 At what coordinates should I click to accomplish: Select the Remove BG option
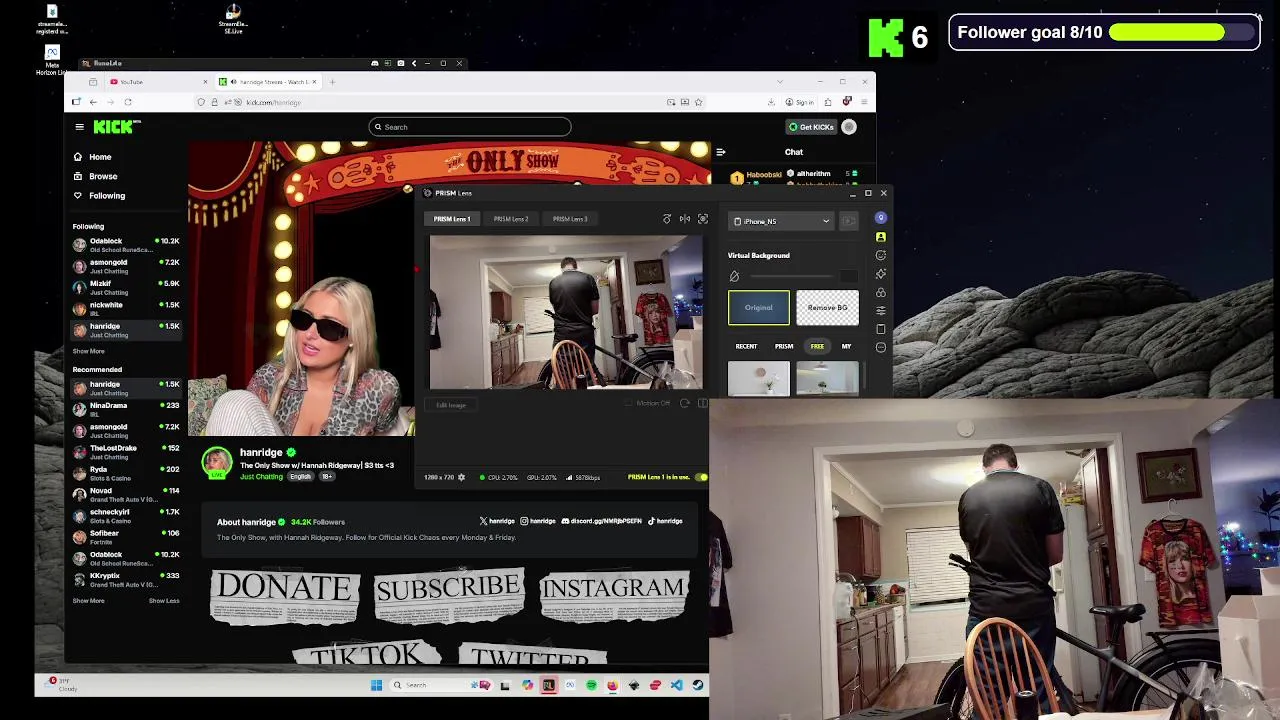pos(827,308)
